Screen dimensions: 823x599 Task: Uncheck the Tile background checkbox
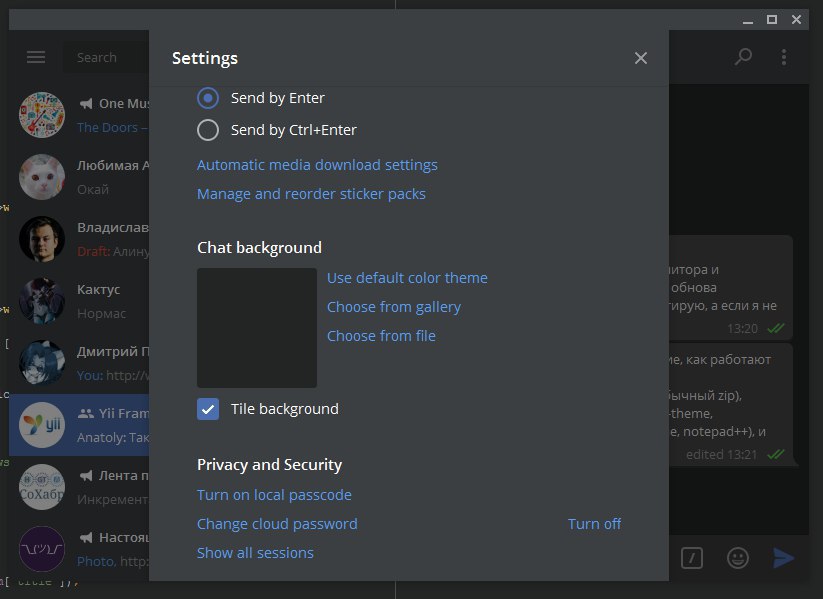pyautogui.click(x=208, y=408)
